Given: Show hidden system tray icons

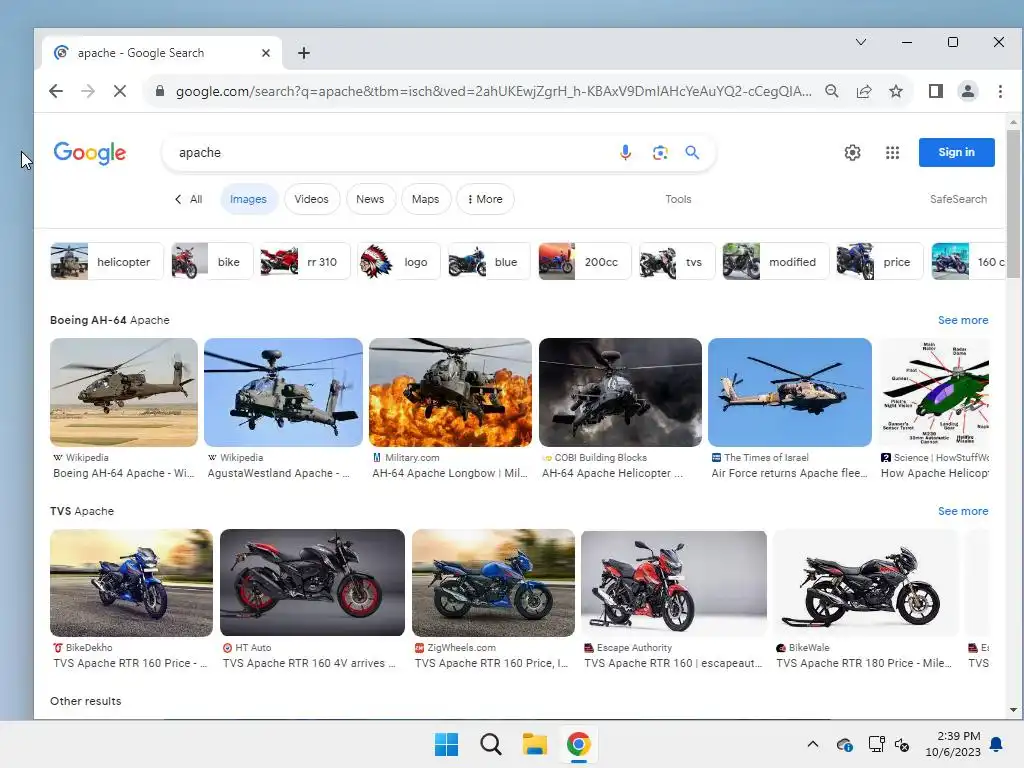Looking at the screenshot, I should point(813,744).
